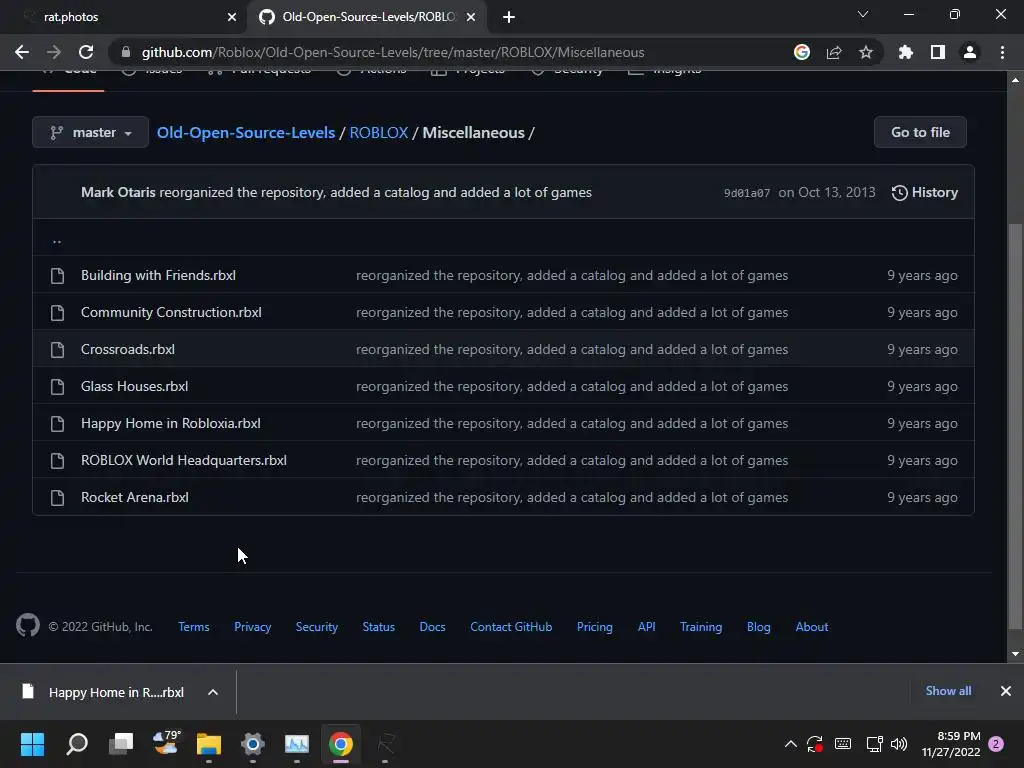Click file icon beside Rocket Arena.rbxl
Image resolution: width=1024 pixels, height=768 pixels.
57,498
